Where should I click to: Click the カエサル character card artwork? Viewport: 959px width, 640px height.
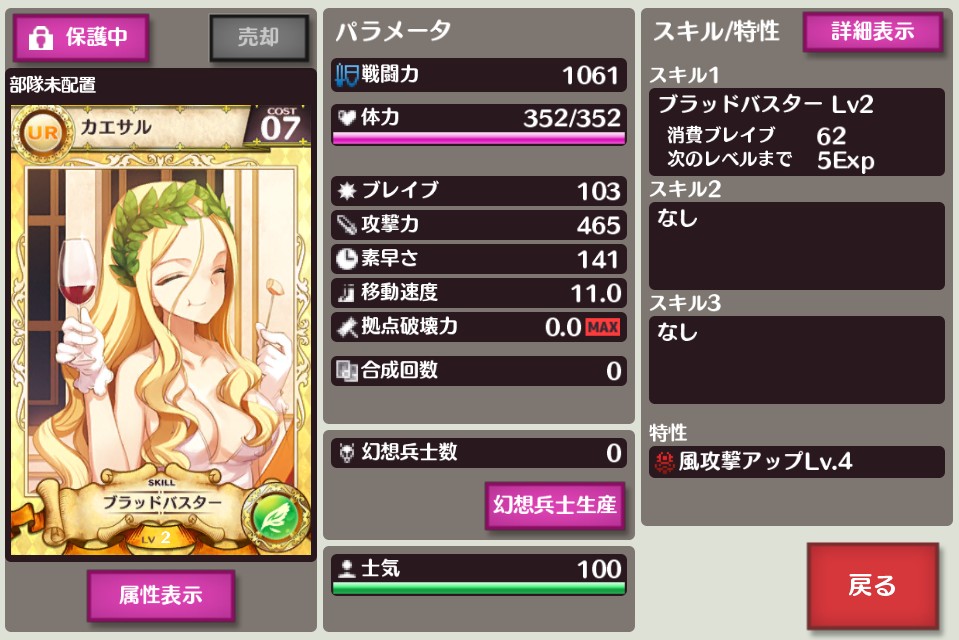161,330
